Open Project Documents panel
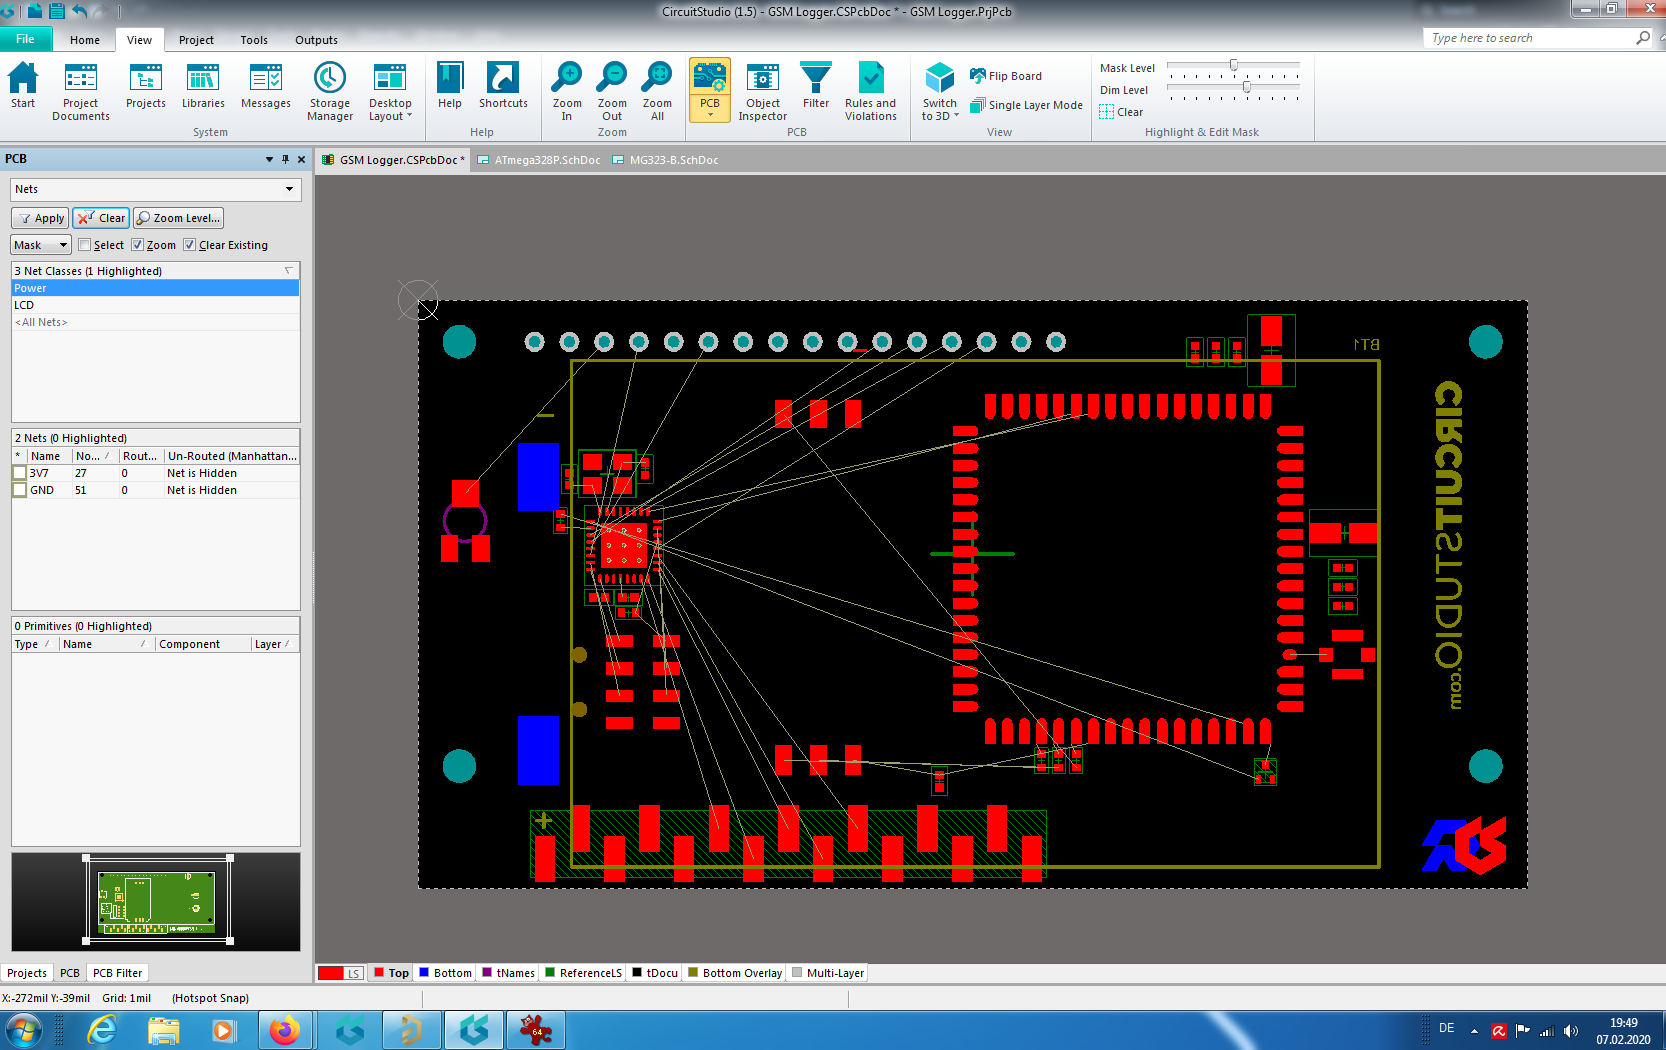Screen dimensions: 1666x1050 [x=81, y=92]
